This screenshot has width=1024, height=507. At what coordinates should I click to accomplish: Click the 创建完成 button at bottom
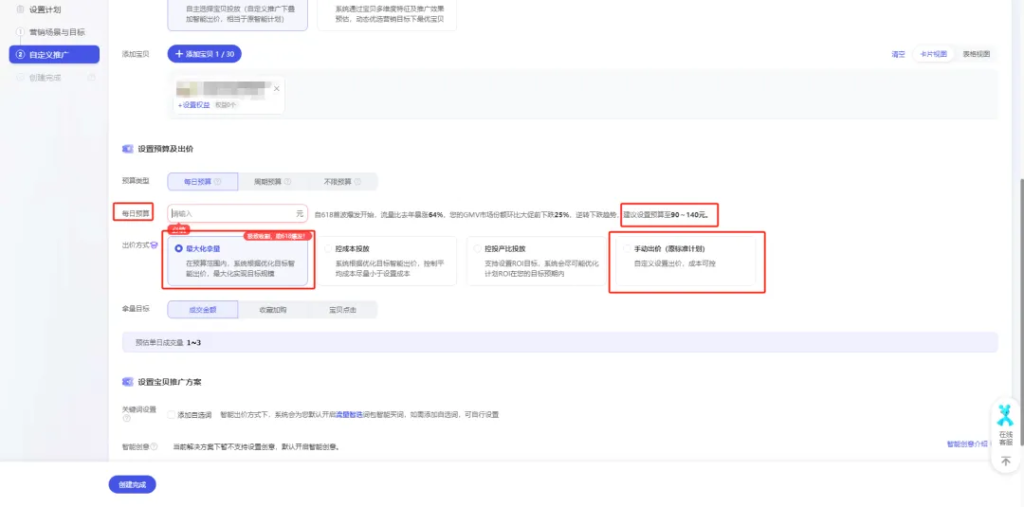(x=133, y=485)
